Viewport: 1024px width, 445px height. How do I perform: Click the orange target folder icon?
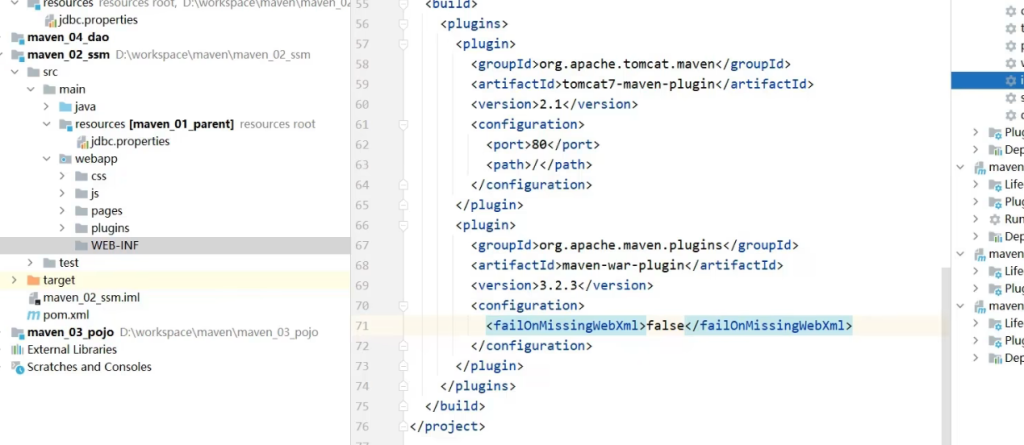tap(33, 280)
